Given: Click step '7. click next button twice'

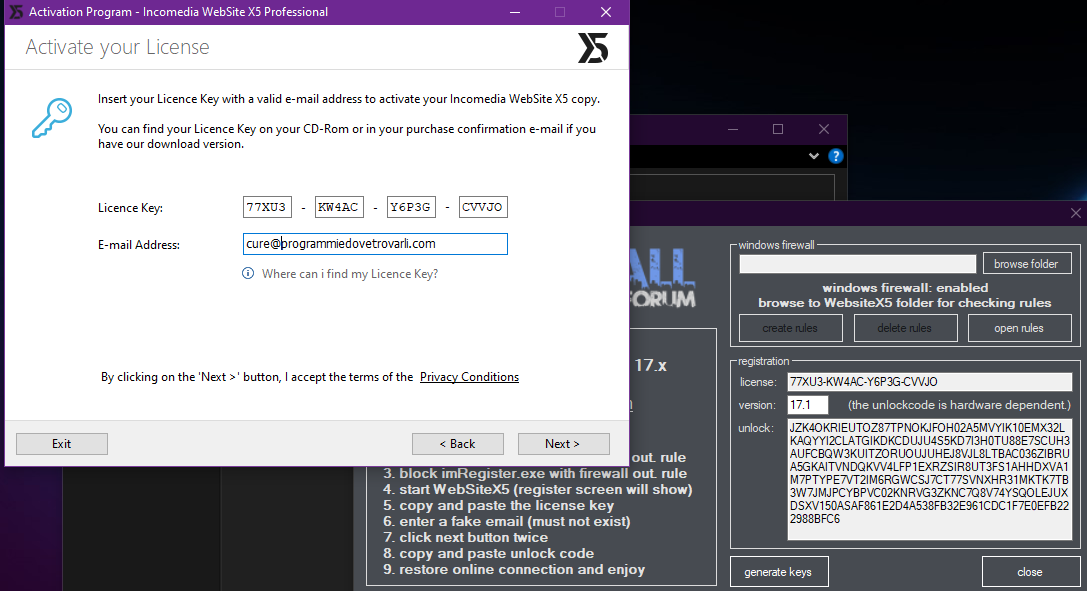Looking at the screenshot, I should coord(465,538).
